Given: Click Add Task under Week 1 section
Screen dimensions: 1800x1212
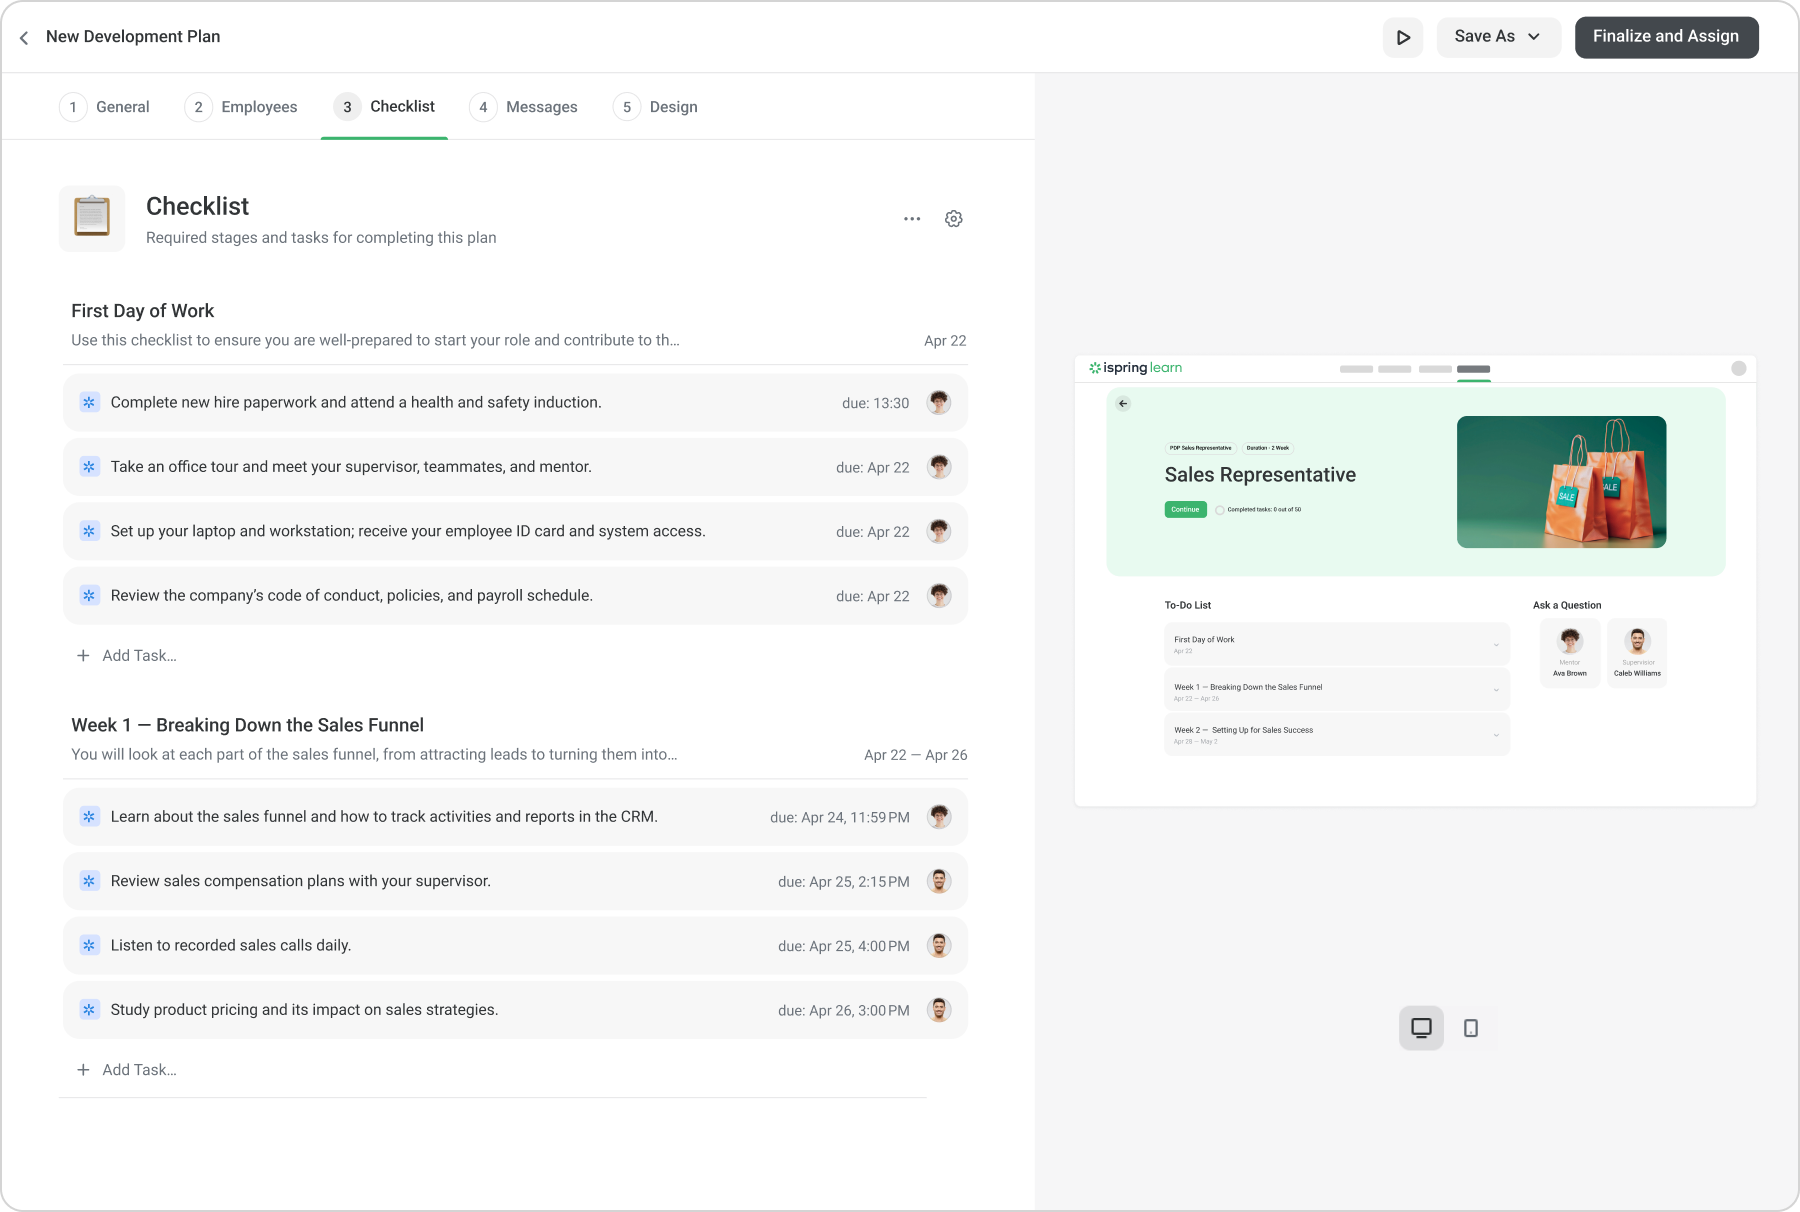Looking at the screenshot, I should [127, 1069].
